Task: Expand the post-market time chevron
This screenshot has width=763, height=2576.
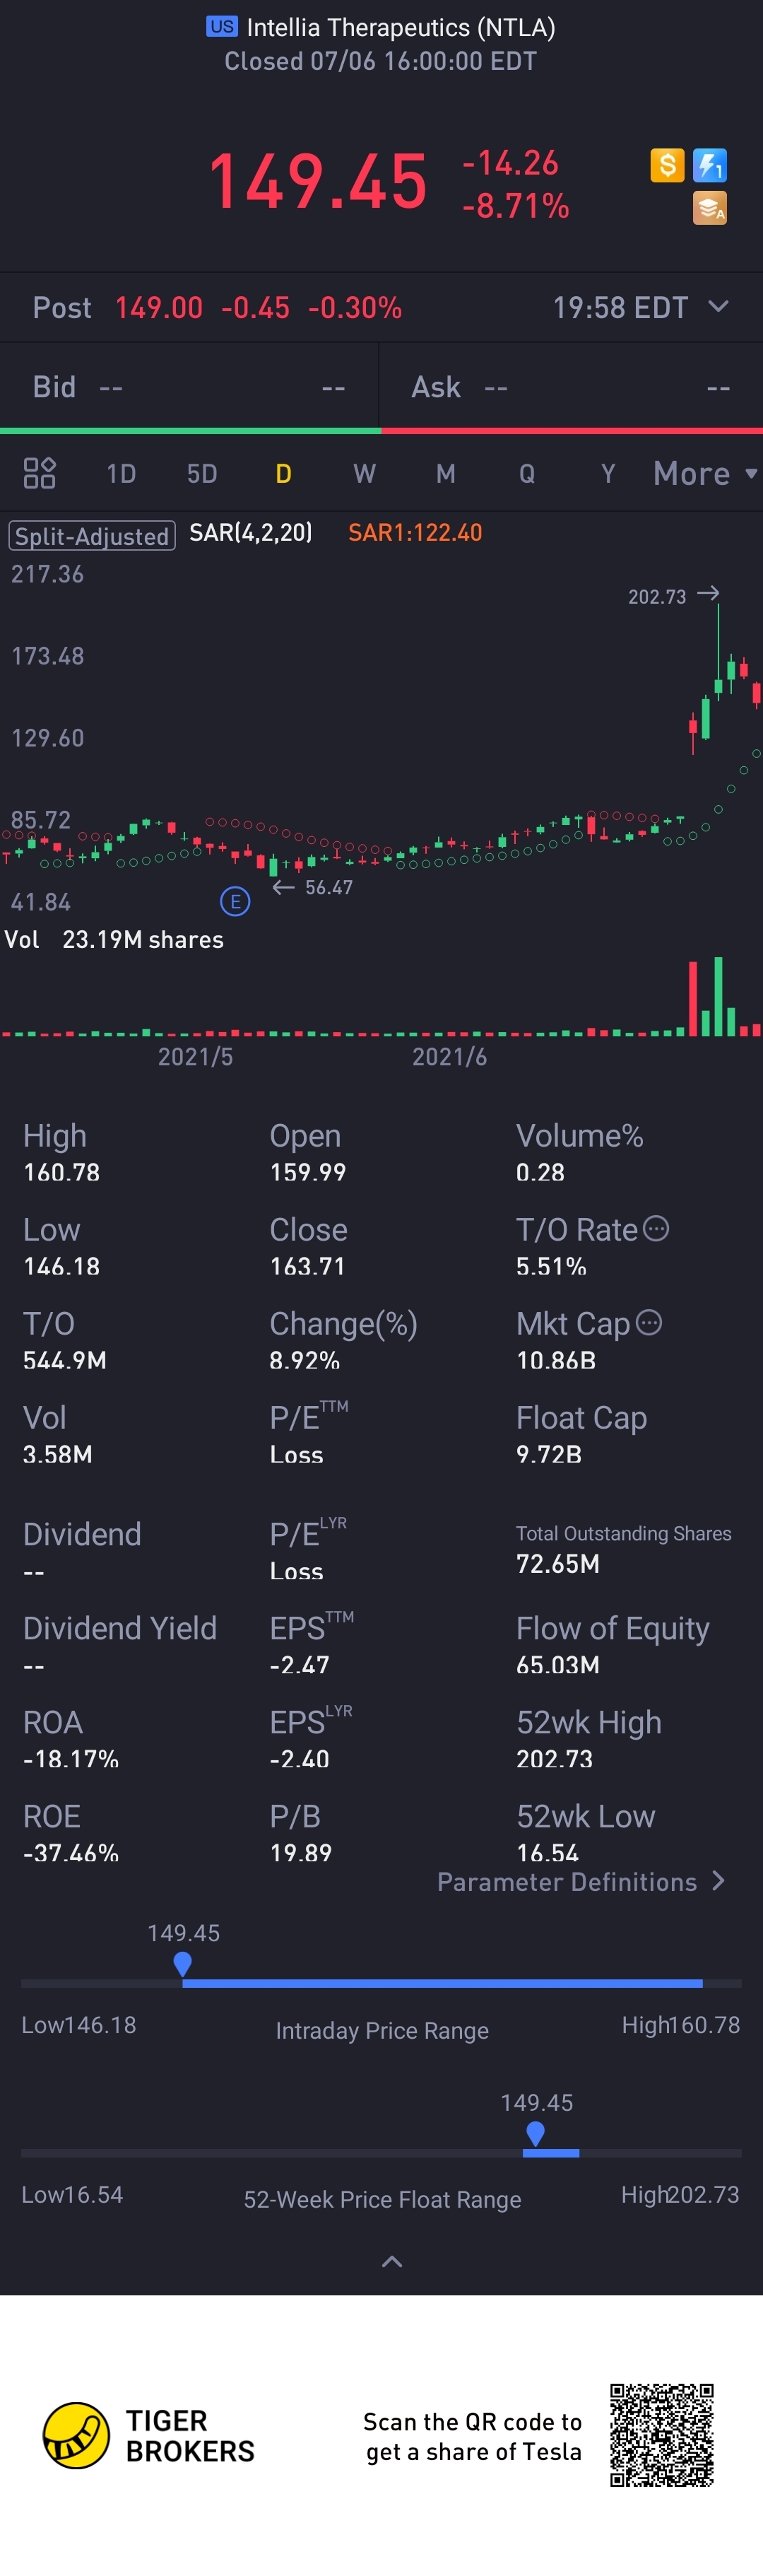Action: (718, 307)
